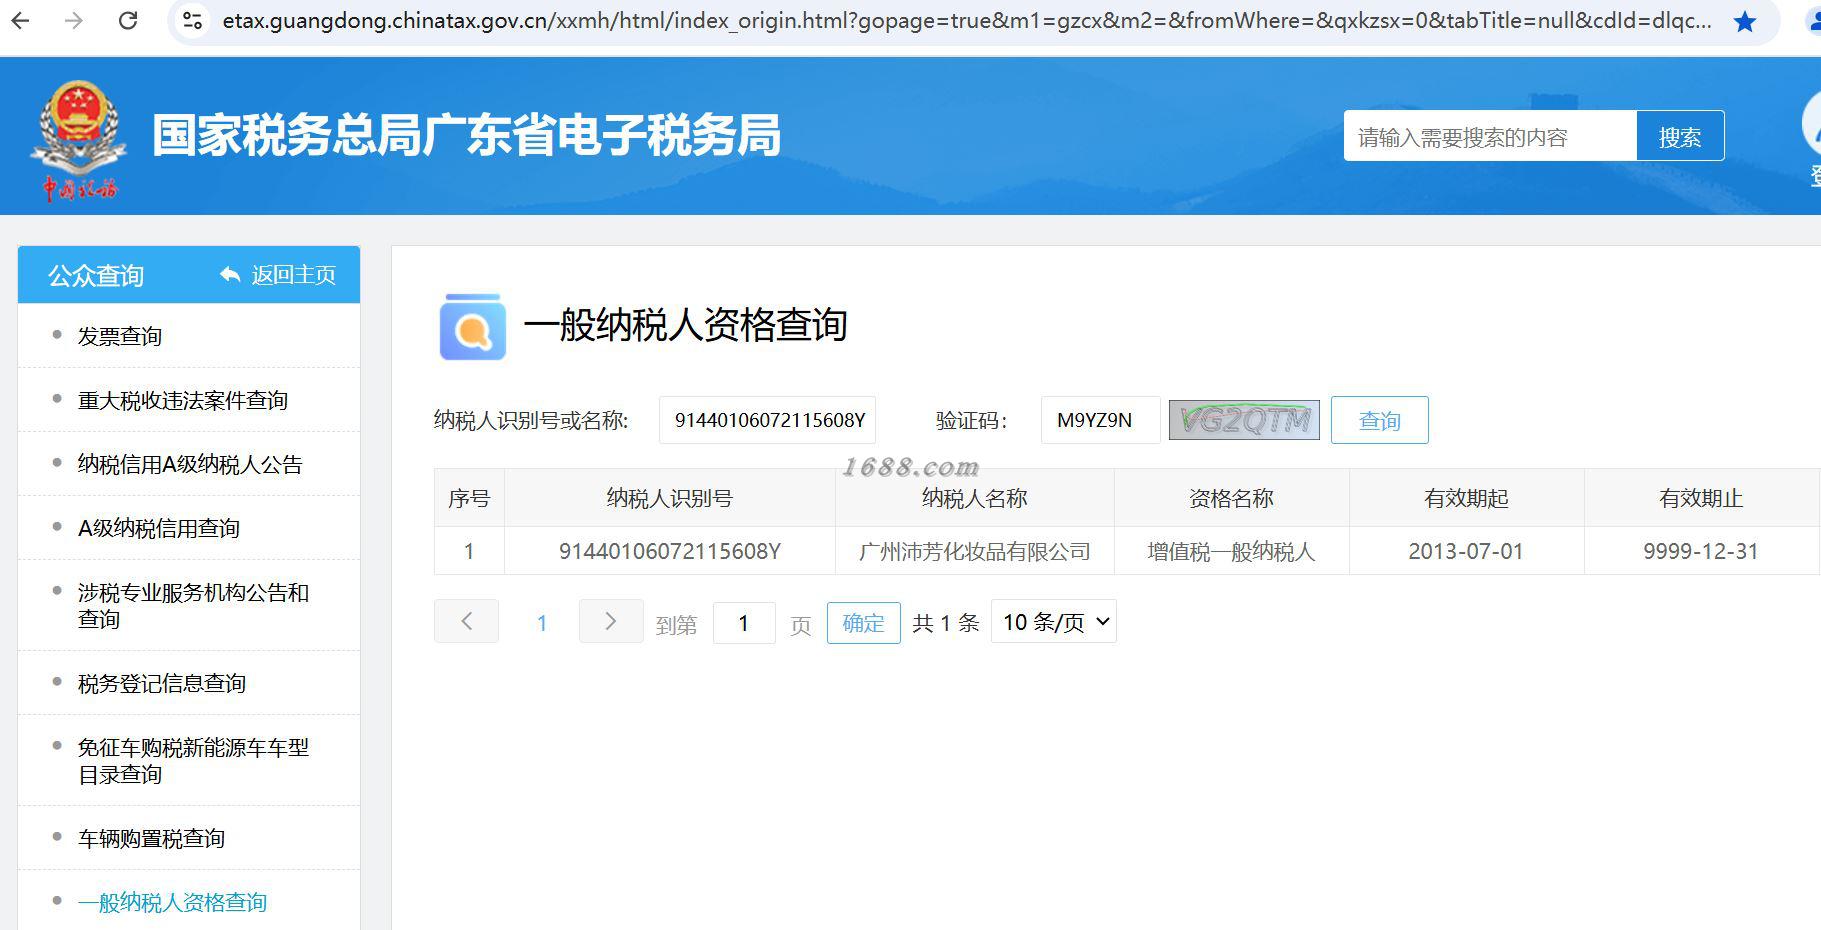The width and height of the screenshot is (1821, 930).
Task: Open site information icon in address bar
Action: tap(193, 20)
